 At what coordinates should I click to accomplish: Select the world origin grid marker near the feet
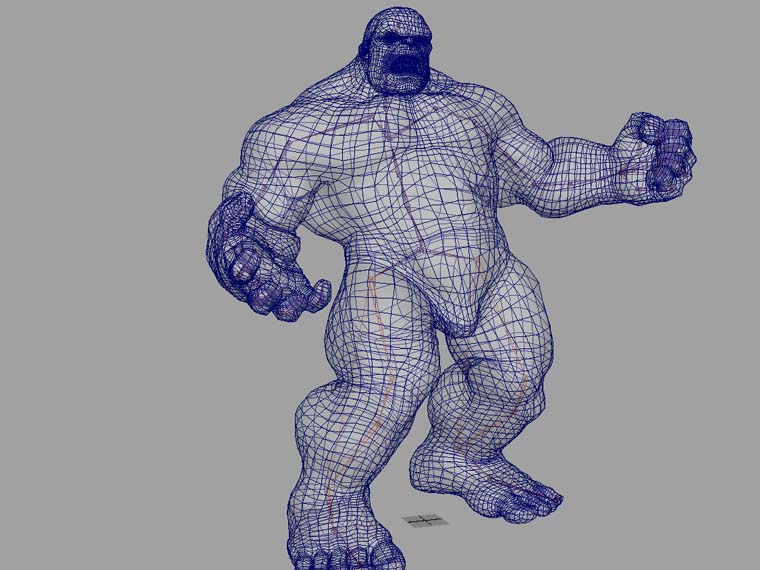[x=425, y=521]
